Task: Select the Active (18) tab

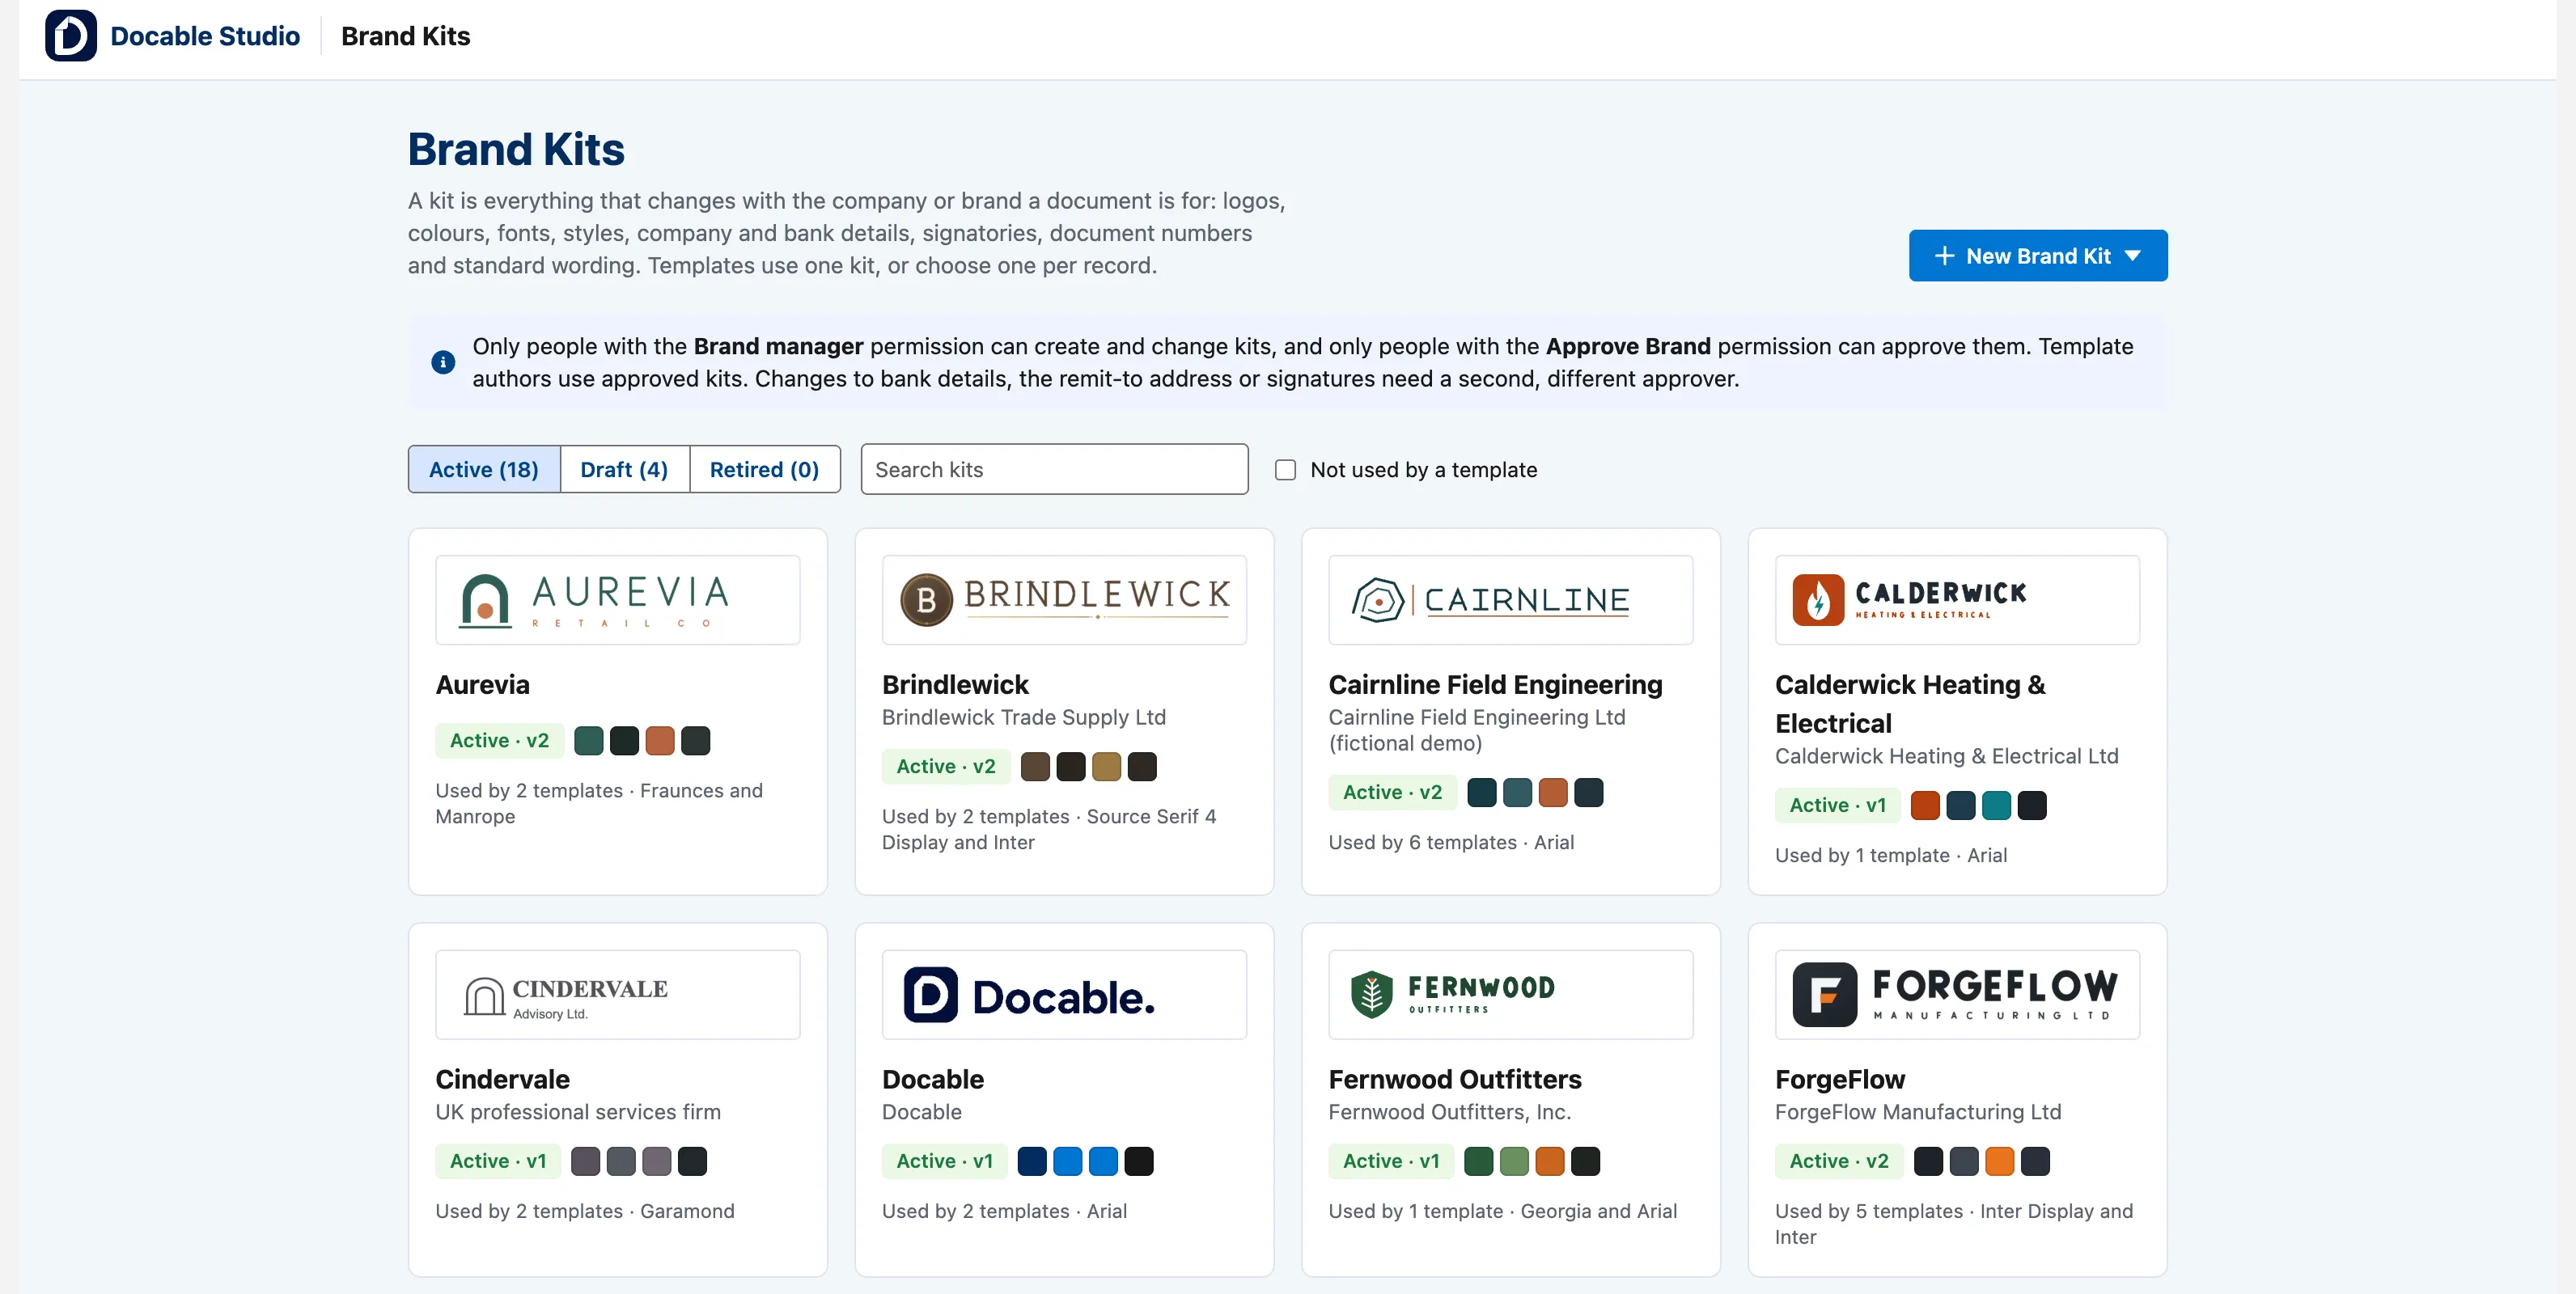Action: (484, 469)
